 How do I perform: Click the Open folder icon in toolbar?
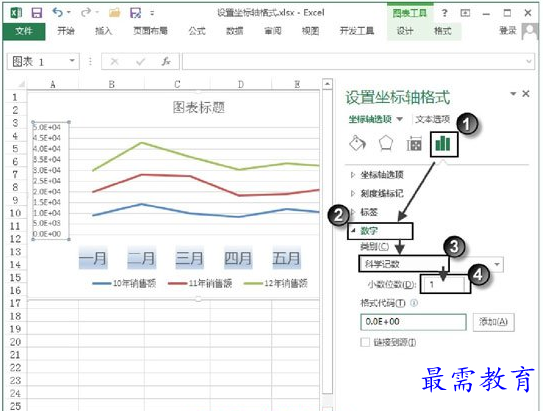tap(115, 13)
